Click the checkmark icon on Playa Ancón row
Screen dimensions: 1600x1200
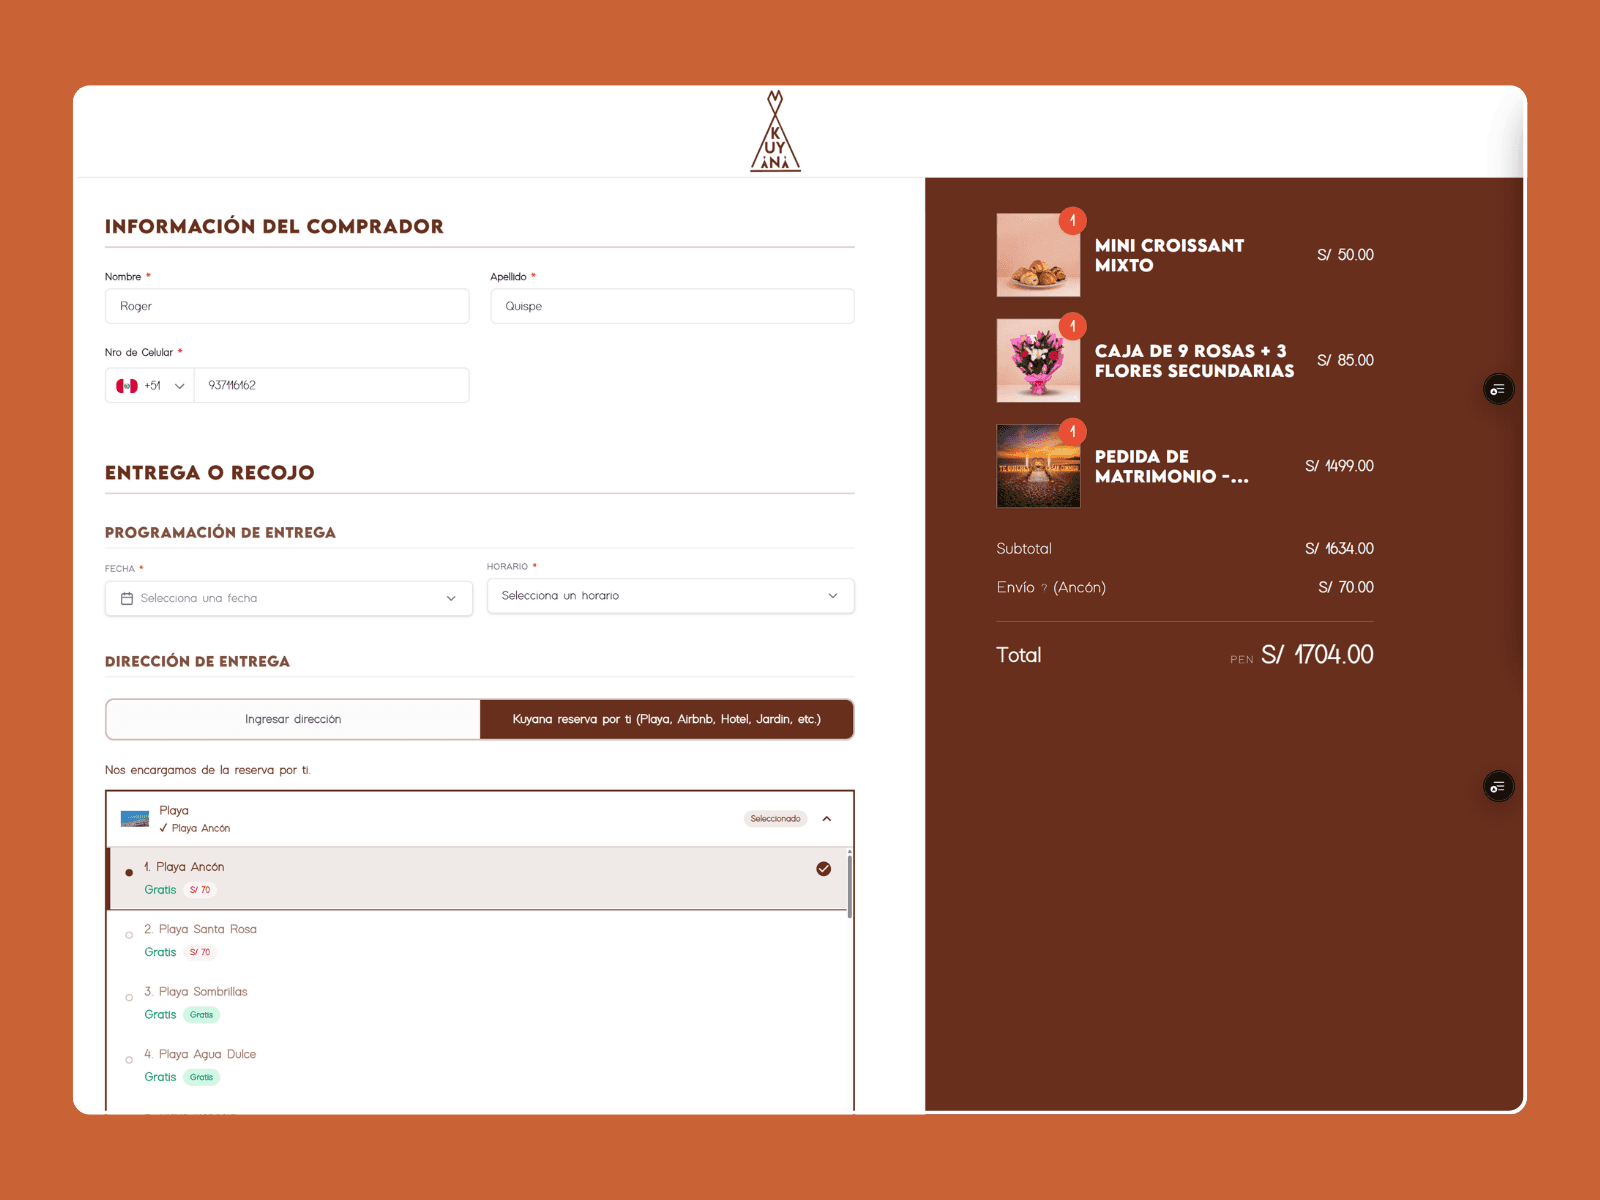click(x=823, y=869)
